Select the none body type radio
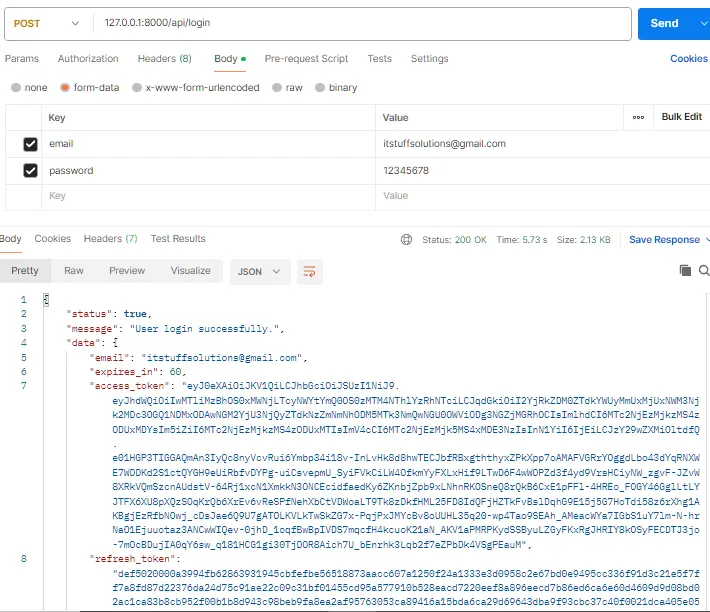 (x=16, y=87)
